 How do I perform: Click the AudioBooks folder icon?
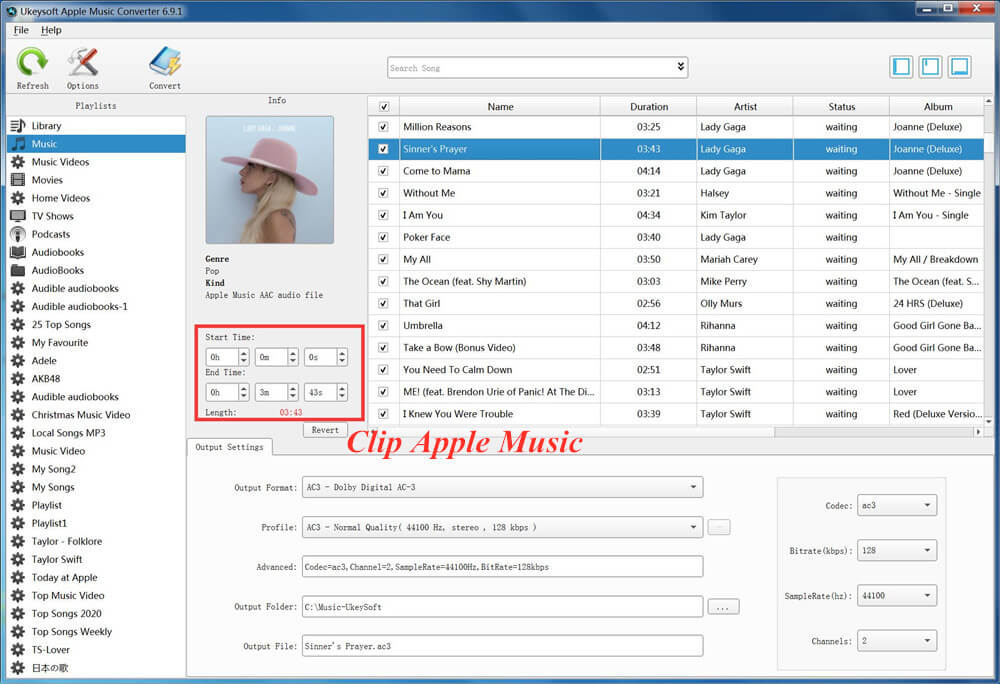click(18, 270)
